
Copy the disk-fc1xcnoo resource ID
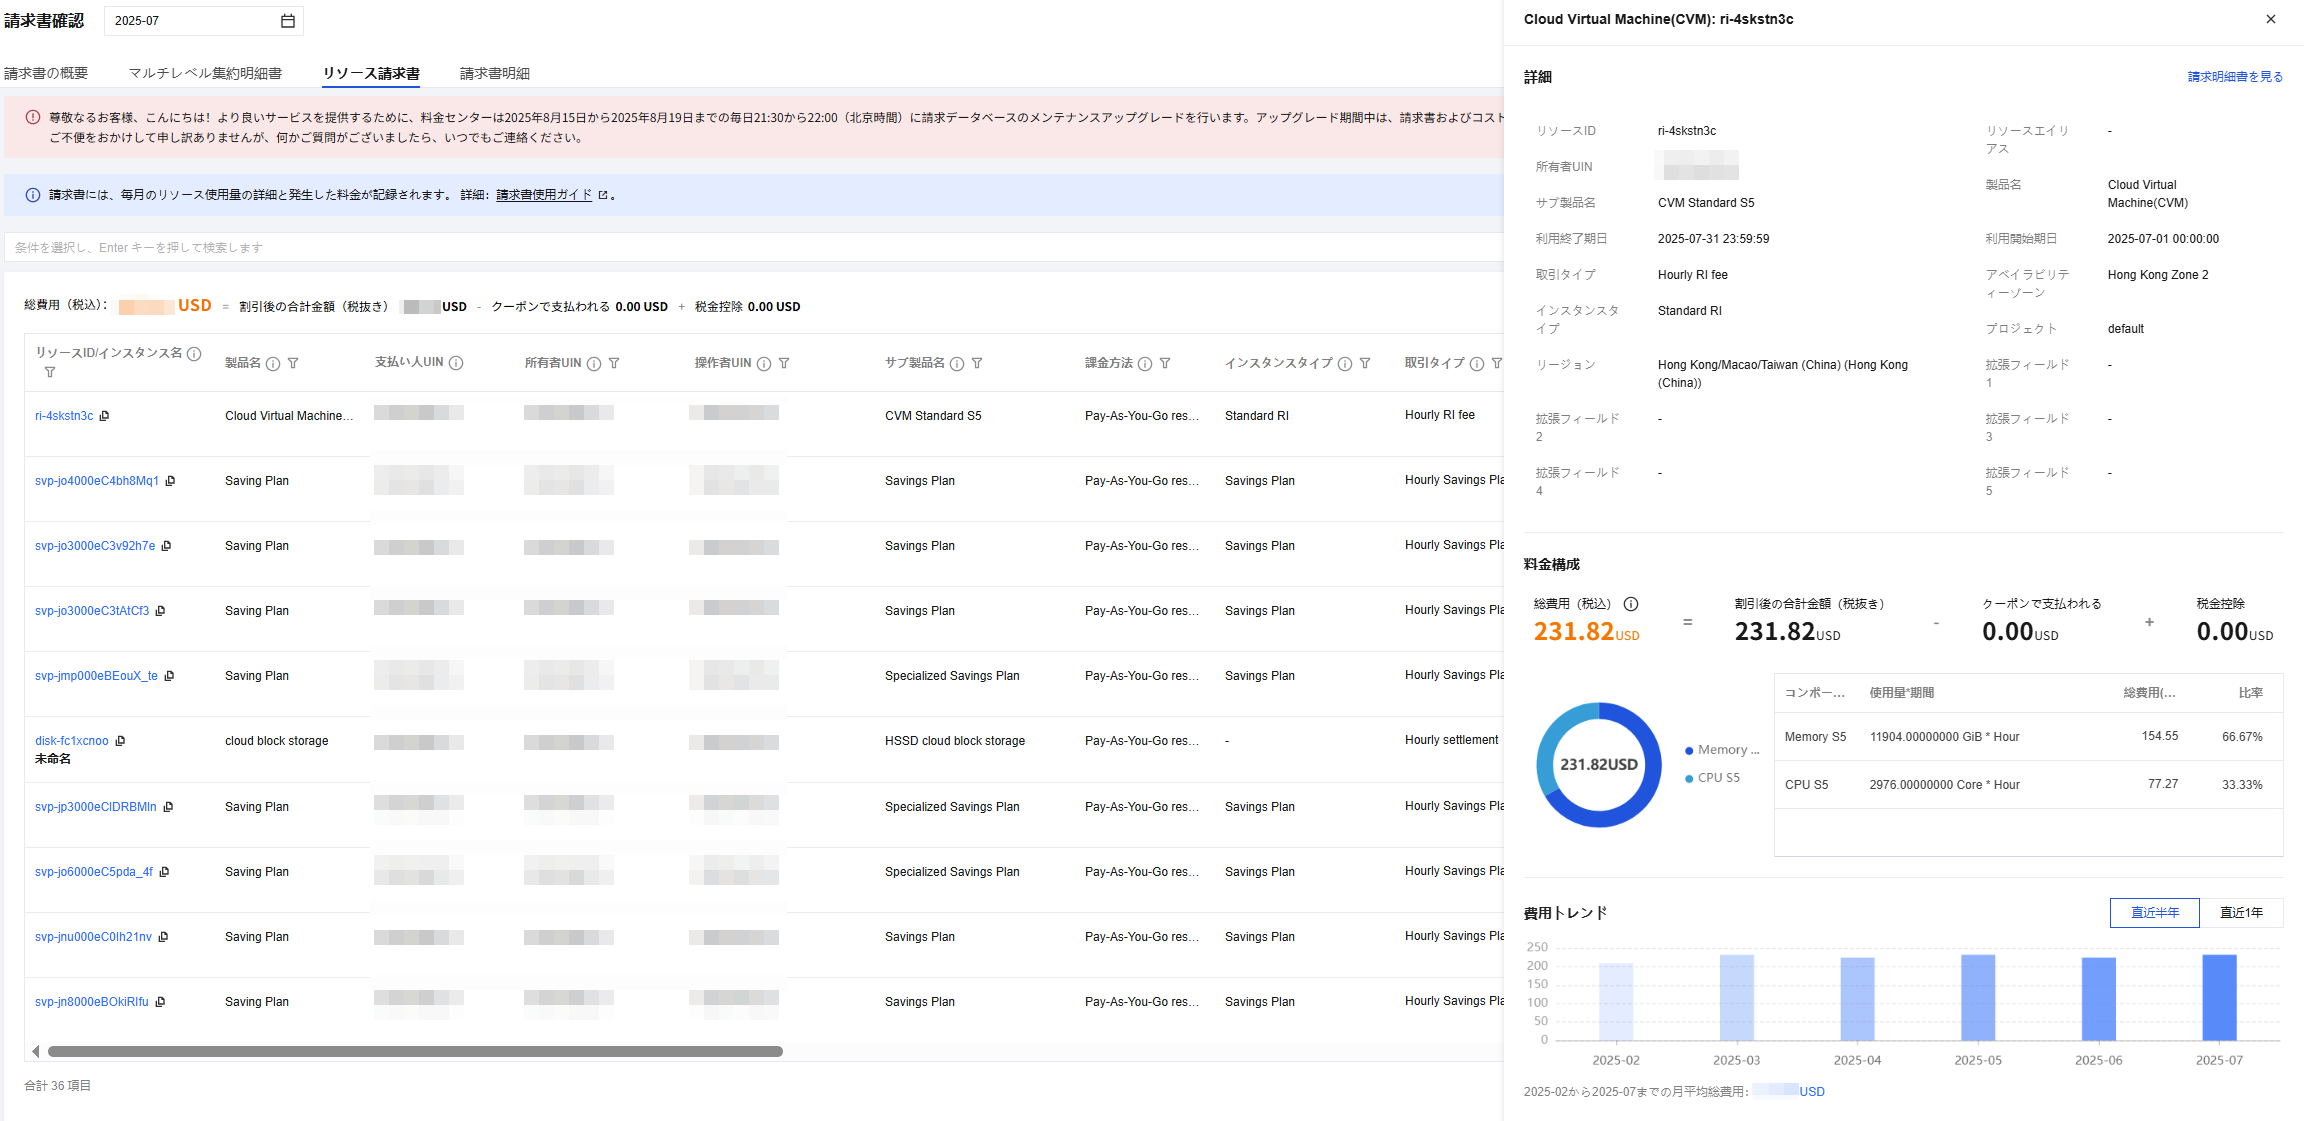[121, 741]
